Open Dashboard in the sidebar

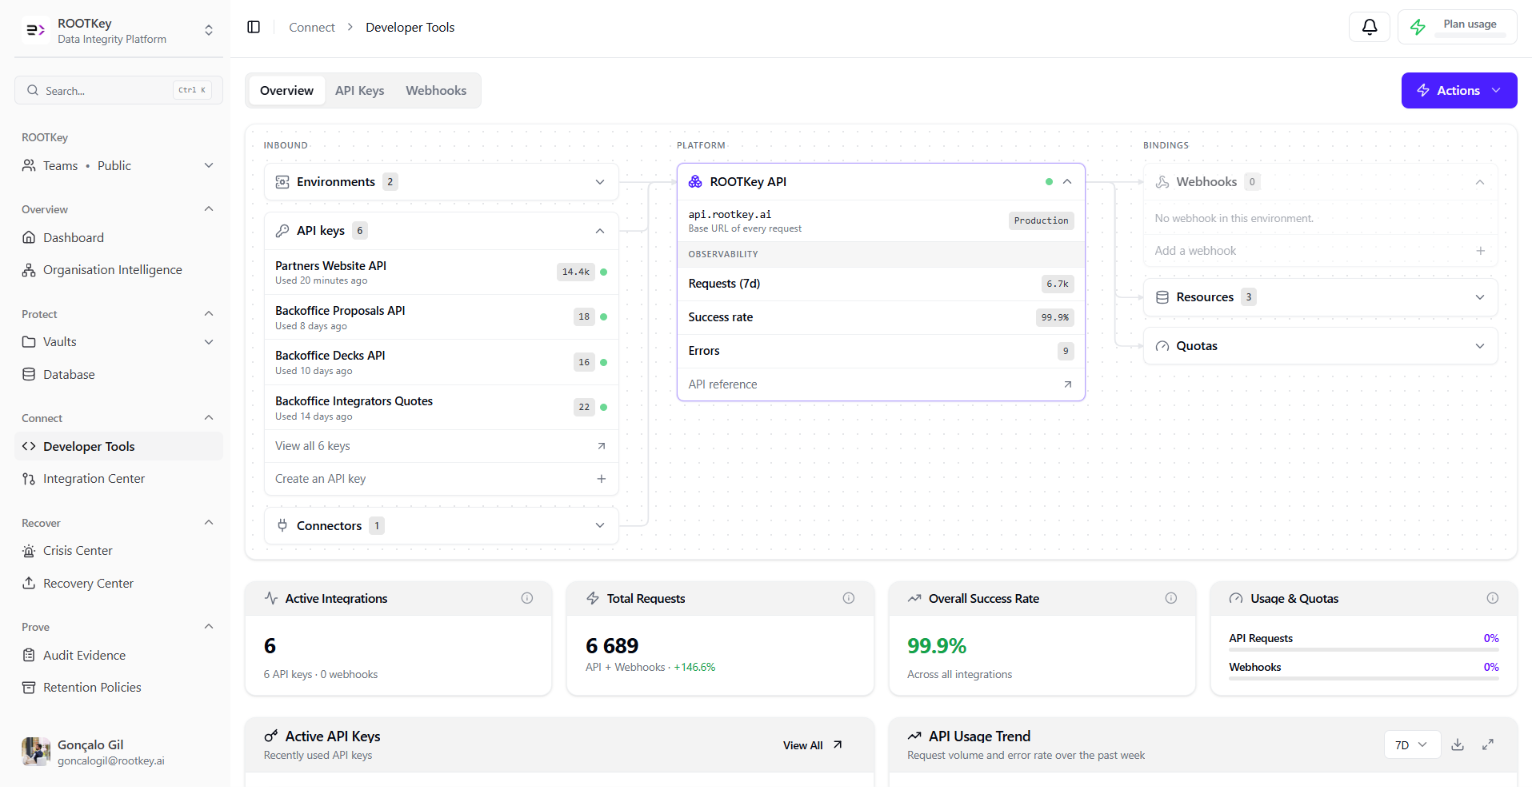tap(118, 238)
